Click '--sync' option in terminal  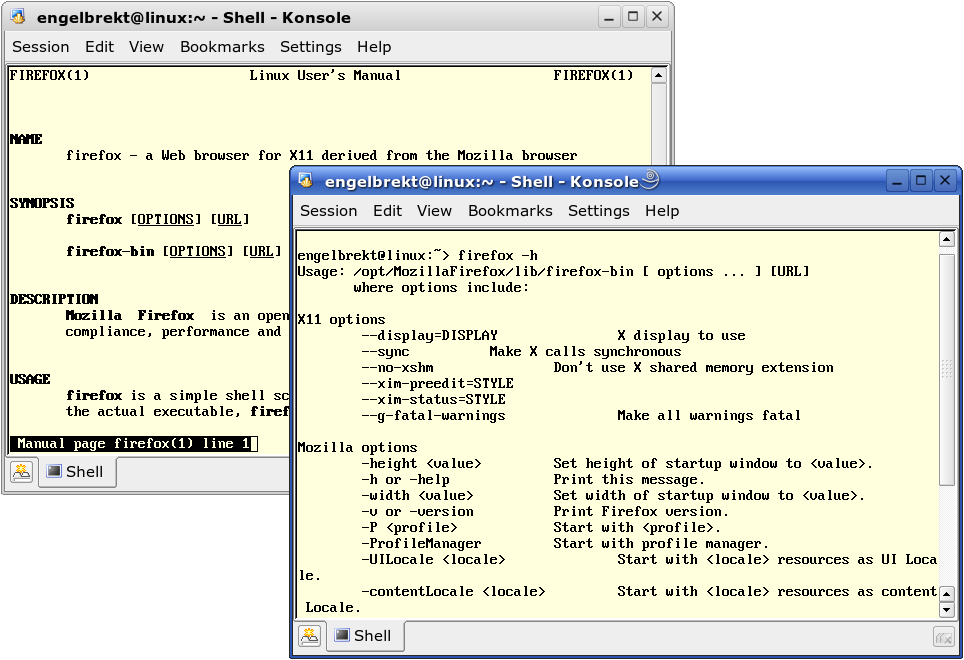tap(385, 352)
